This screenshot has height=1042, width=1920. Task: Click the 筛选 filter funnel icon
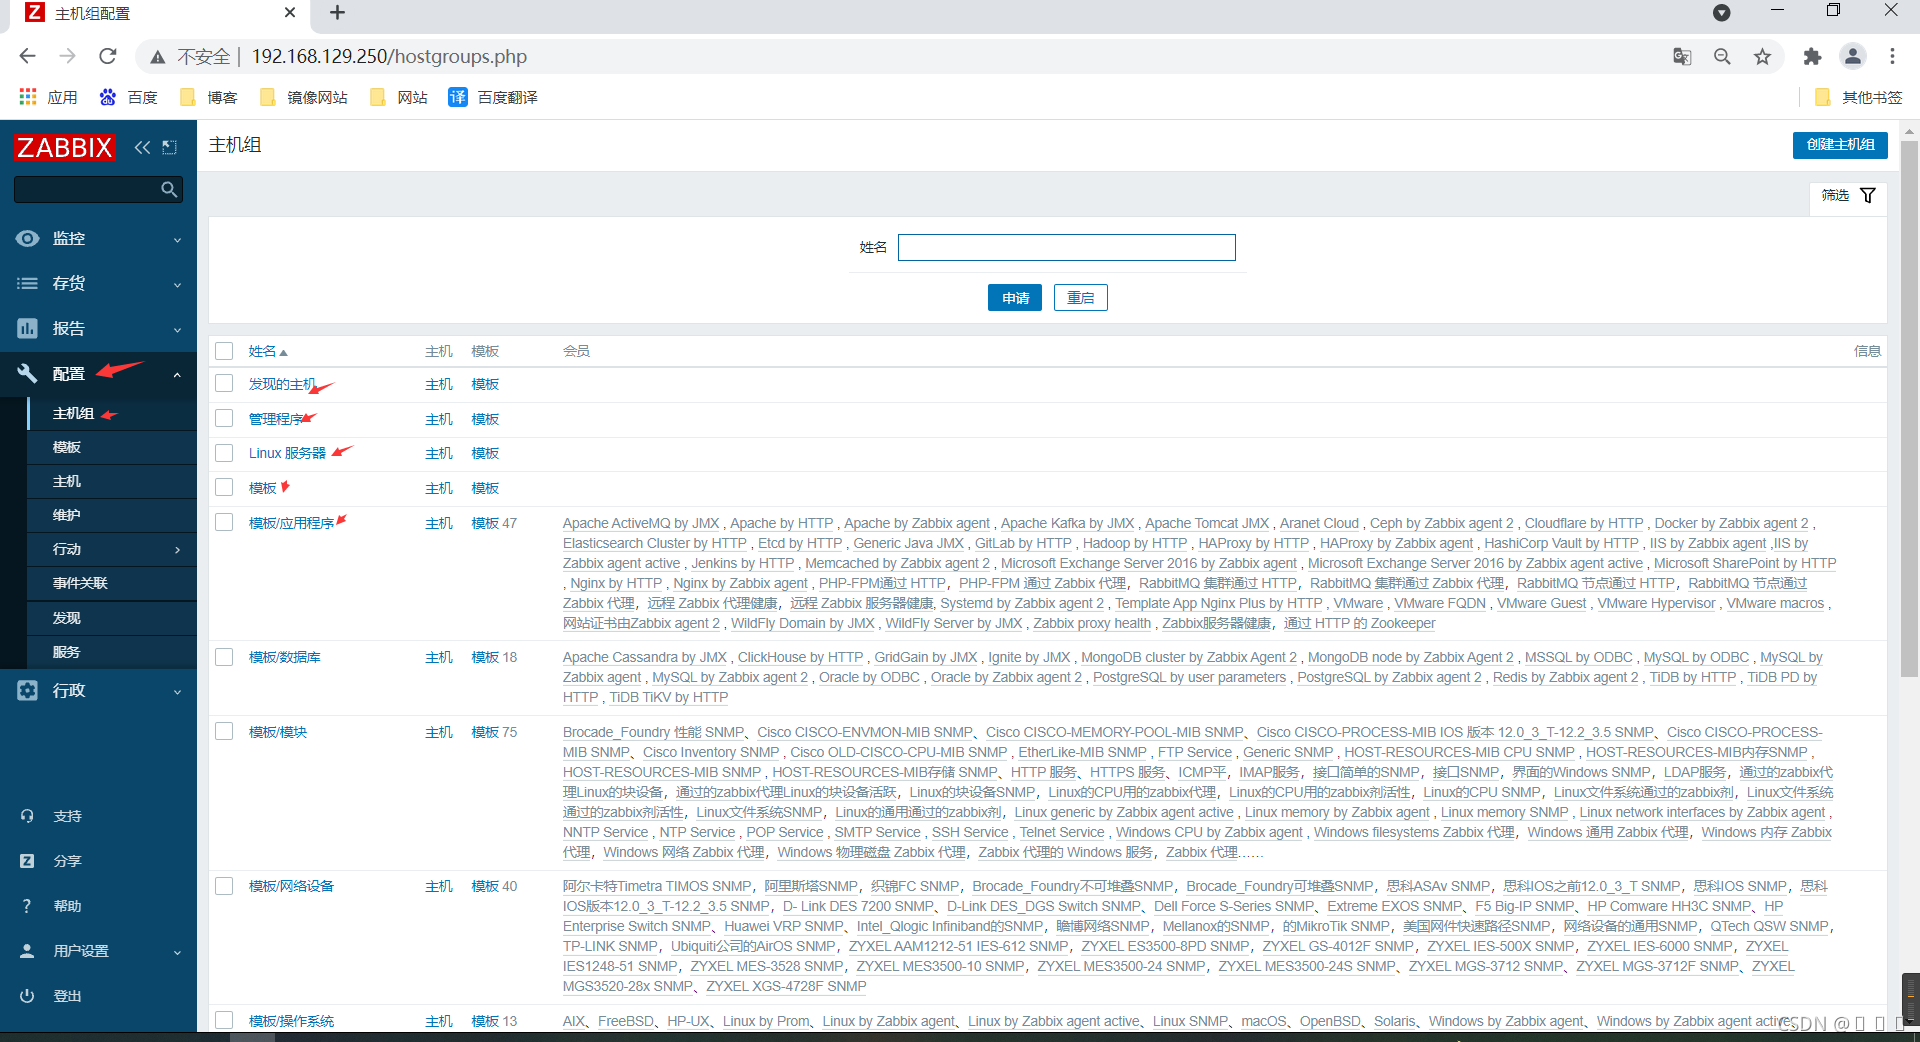pos(1868,195)
